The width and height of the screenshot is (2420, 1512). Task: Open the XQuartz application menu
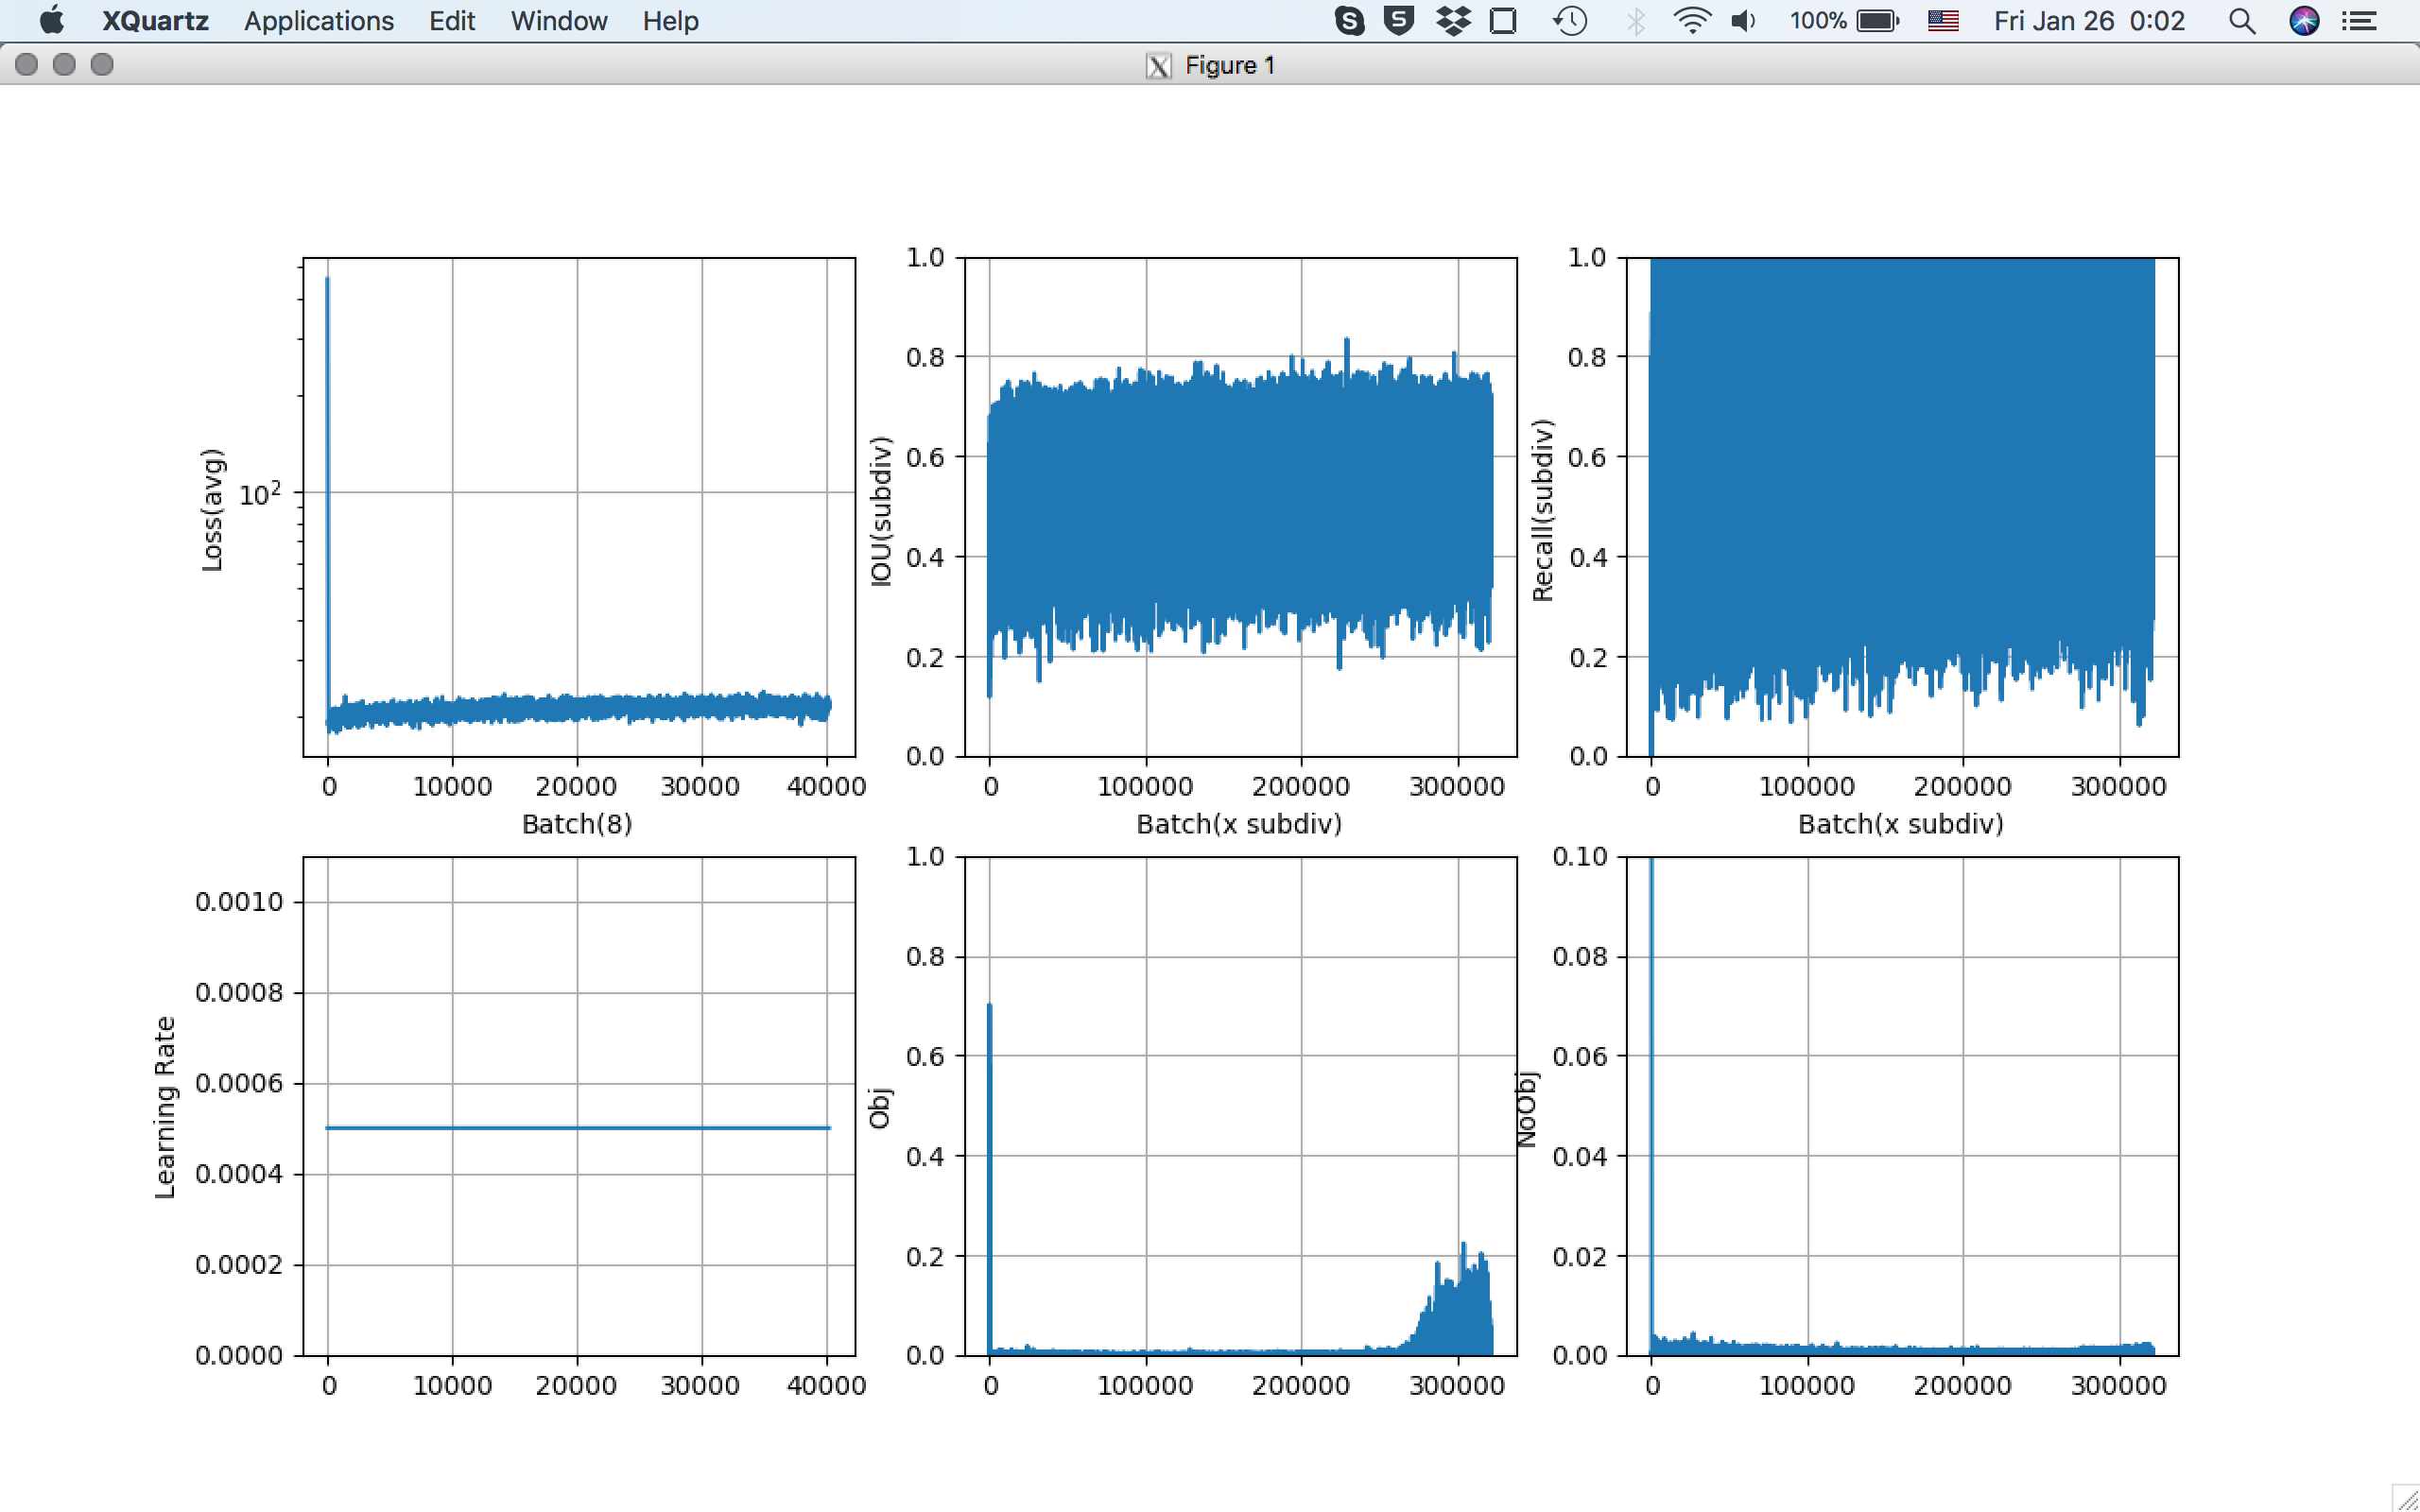155,21
